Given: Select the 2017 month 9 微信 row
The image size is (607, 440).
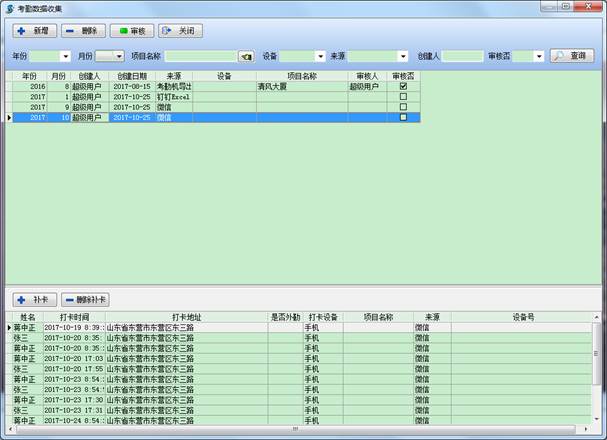Looking at the screenshot, I should (150, 107).
